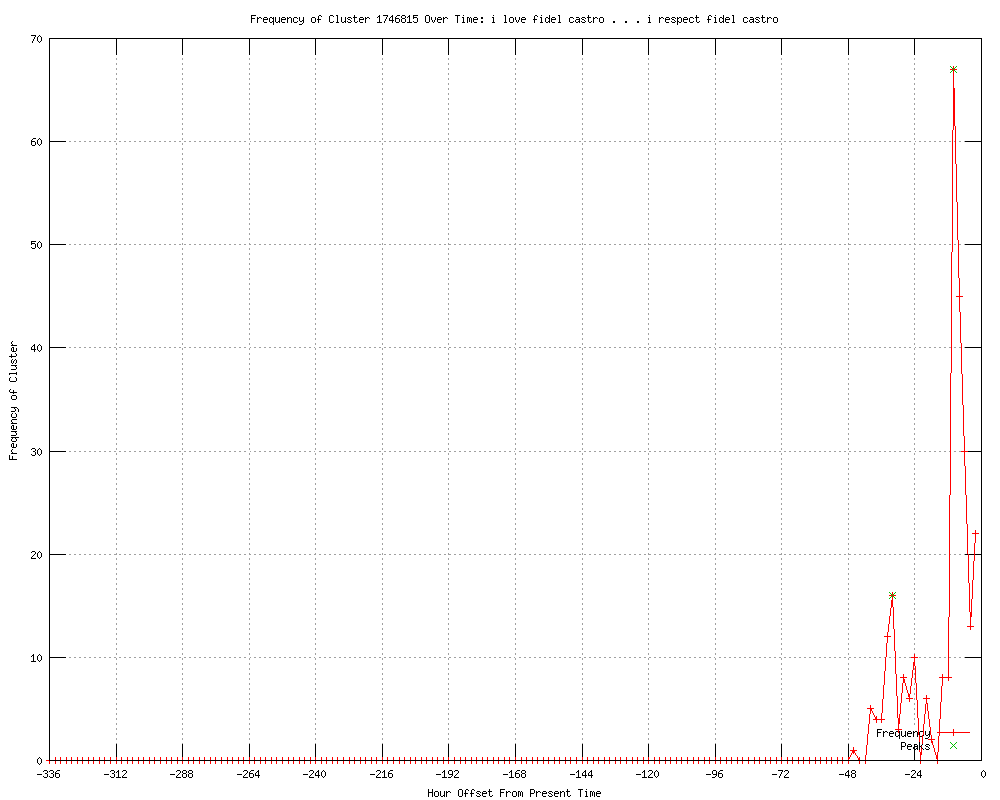Click the 50 tick label on y-axis
This screenshot has width=1000, height=800.
click(35, 245)
